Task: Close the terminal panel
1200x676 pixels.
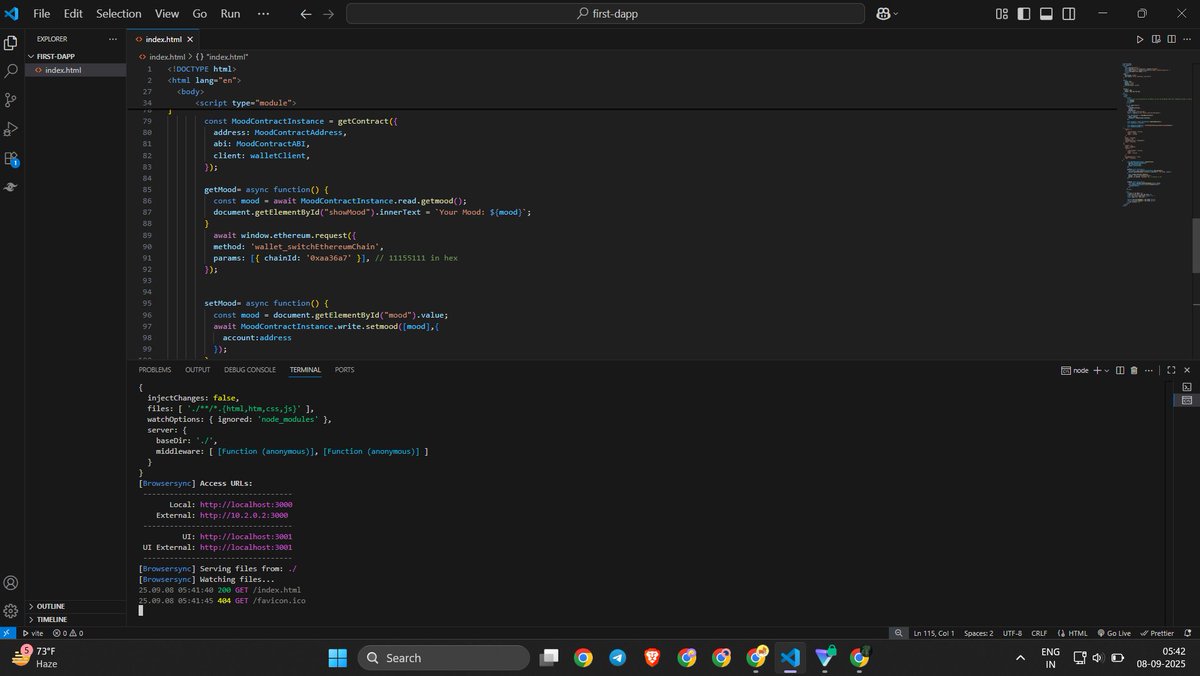Action: (x=1186, y=370)
